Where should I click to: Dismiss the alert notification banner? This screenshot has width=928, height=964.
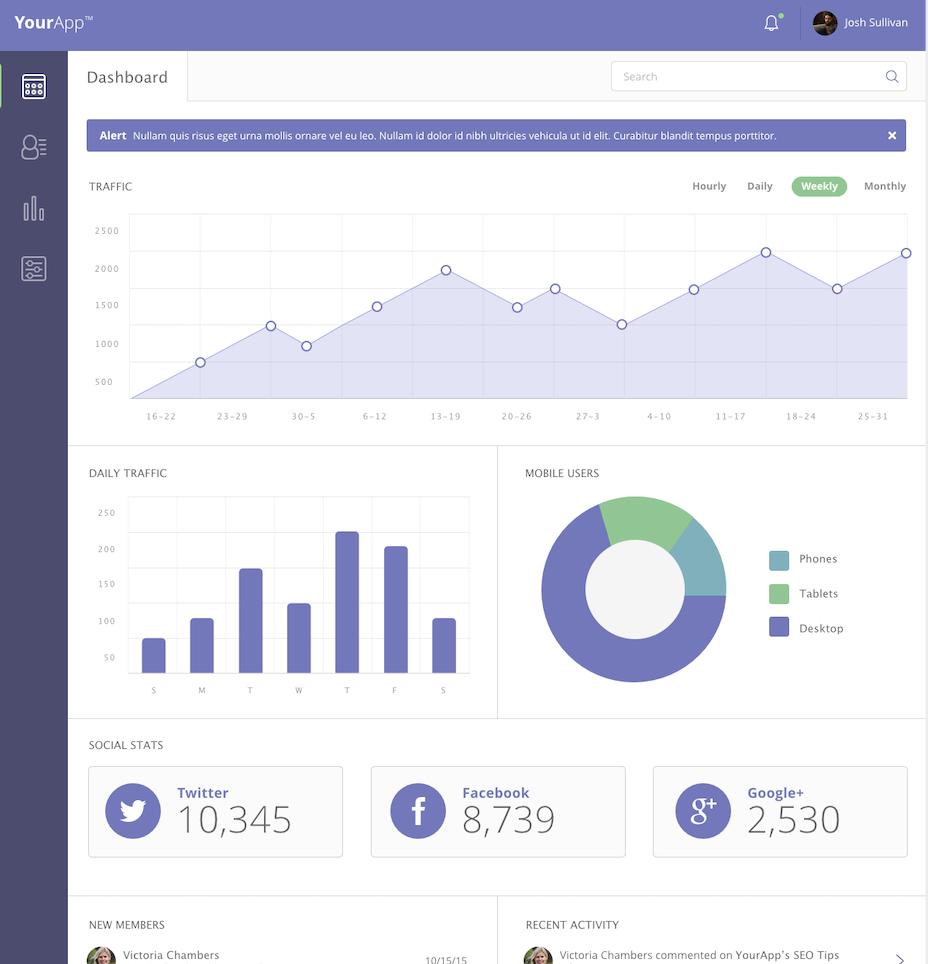(891, 135)
